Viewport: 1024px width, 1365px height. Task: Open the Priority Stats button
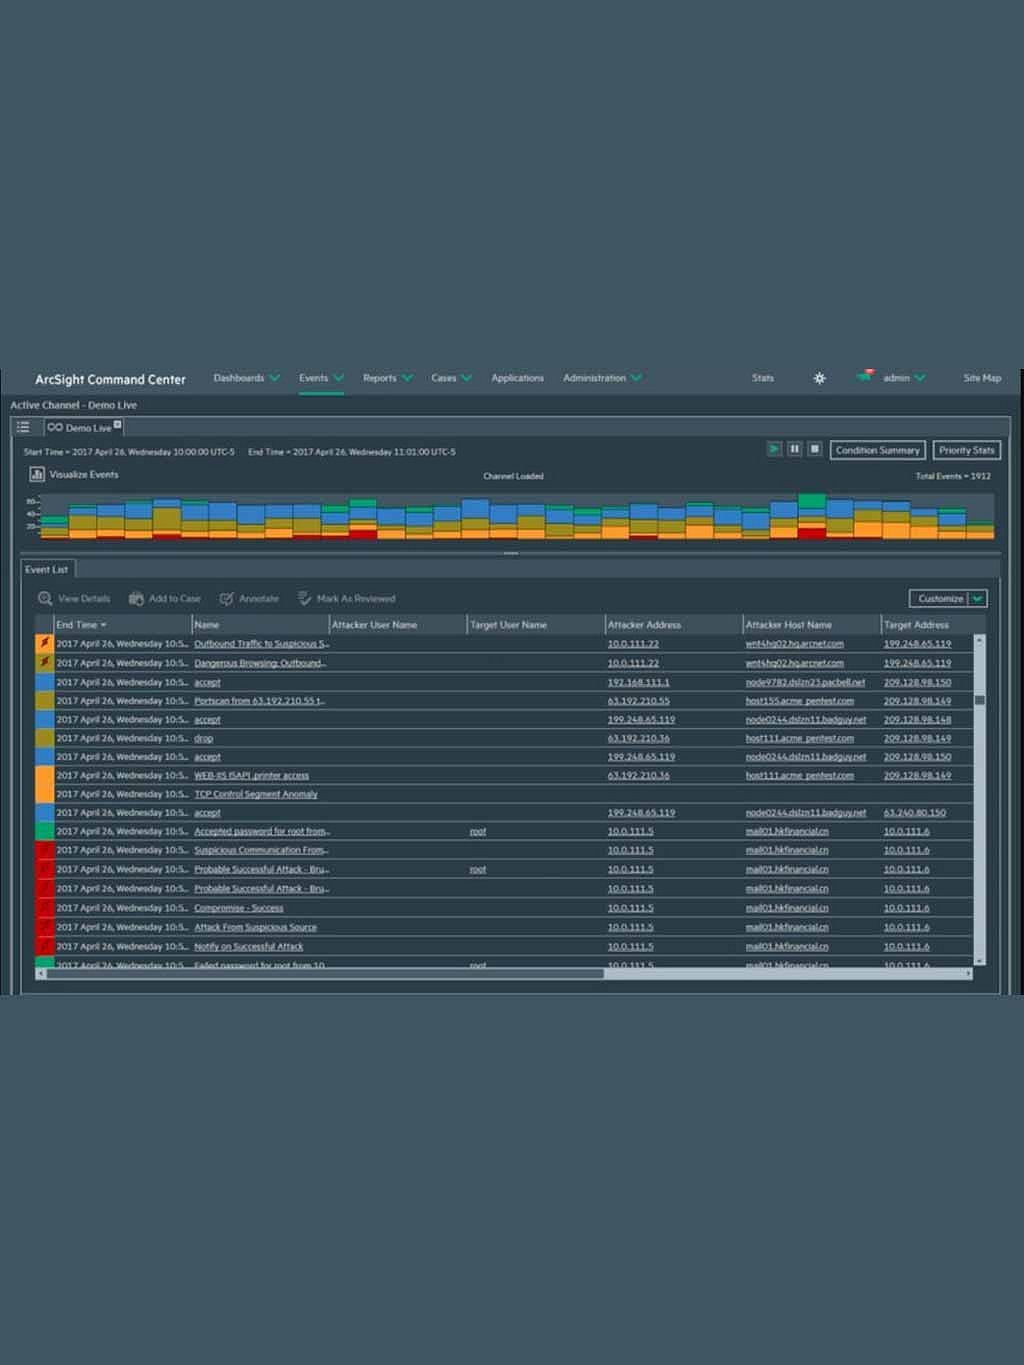click(x=966, y=450)
